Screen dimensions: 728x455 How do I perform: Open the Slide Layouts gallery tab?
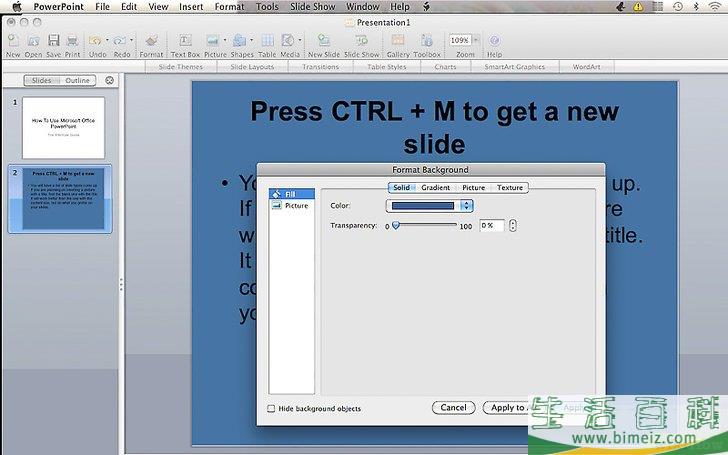point(252,67)
